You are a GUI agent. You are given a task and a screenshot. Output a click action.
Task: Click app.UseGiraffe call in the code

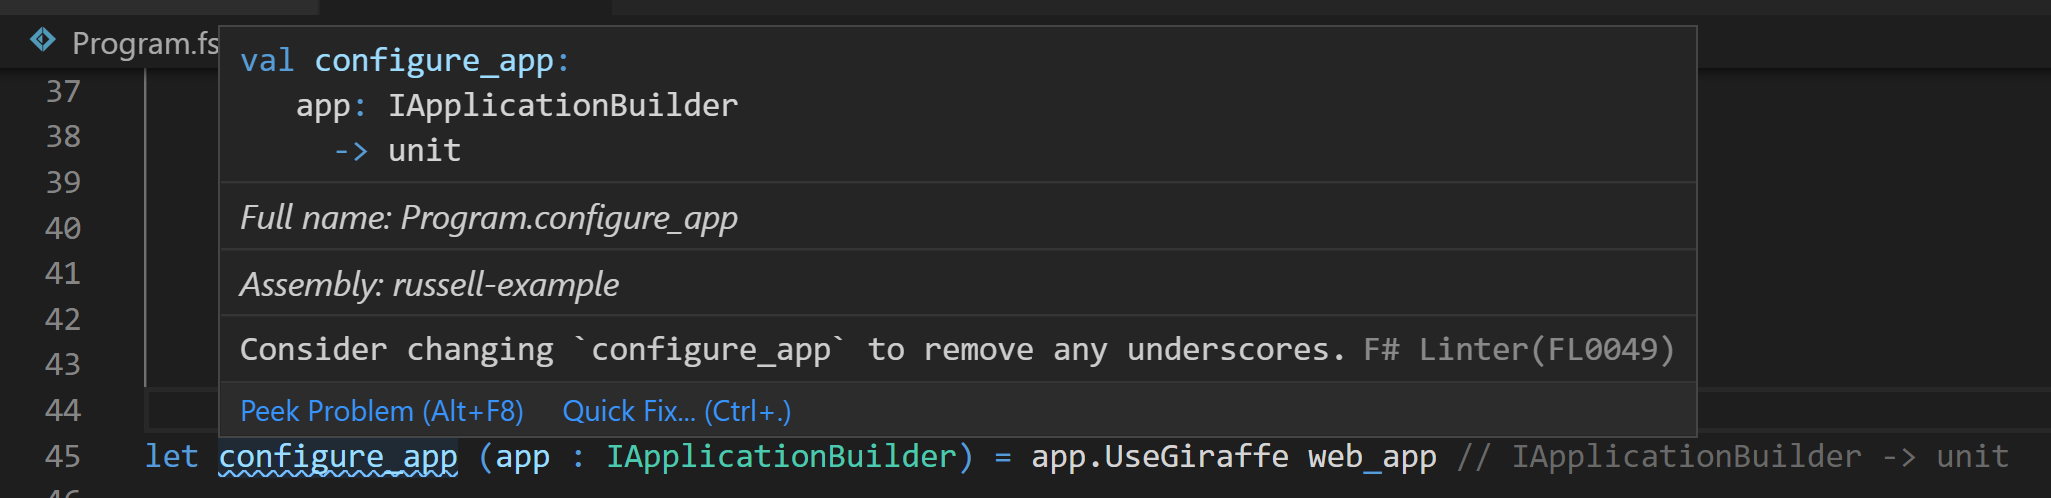(1160, 456)
